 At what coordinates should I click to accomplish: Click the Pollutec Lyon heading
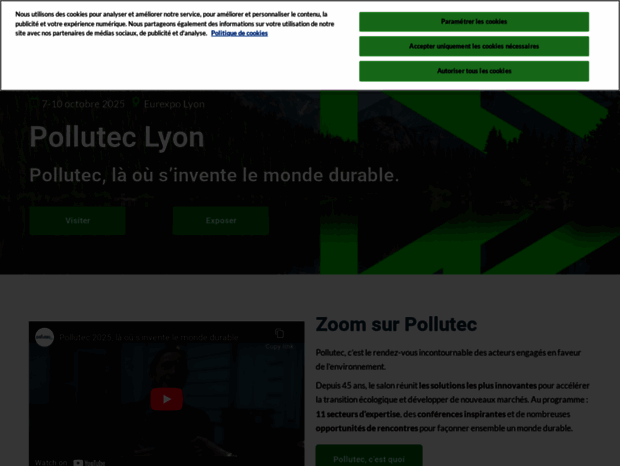click(x=117, y=137)
